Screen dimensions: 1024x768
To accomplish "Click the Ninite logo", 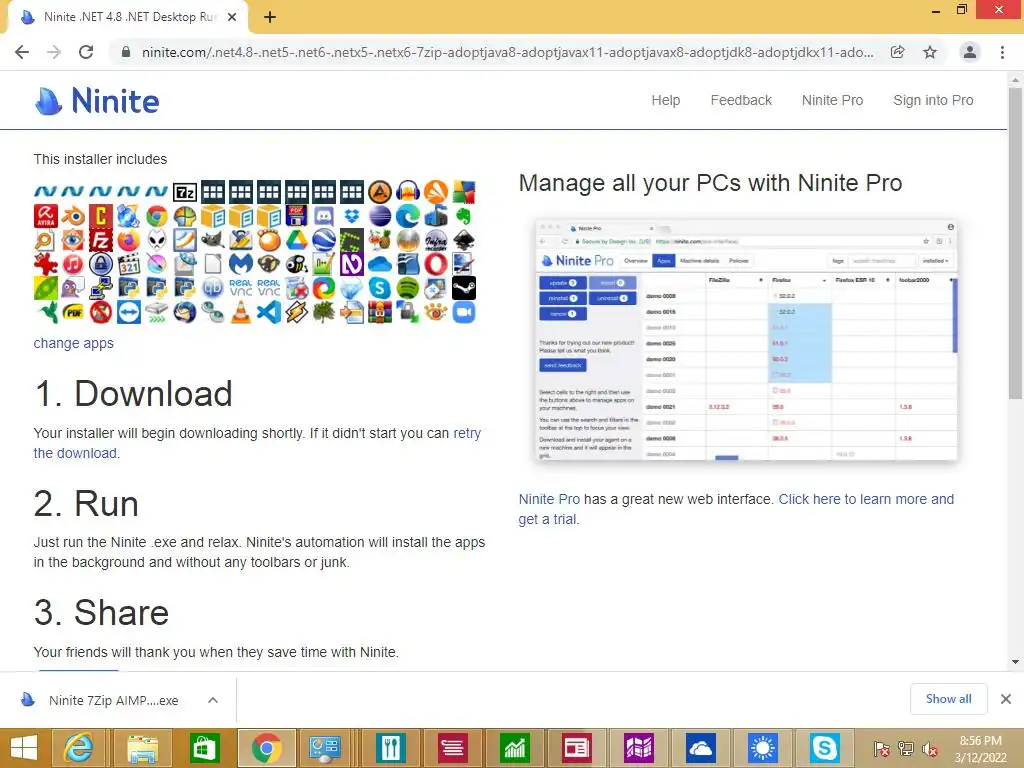I will pyautogui.click(x=97, y=101).
